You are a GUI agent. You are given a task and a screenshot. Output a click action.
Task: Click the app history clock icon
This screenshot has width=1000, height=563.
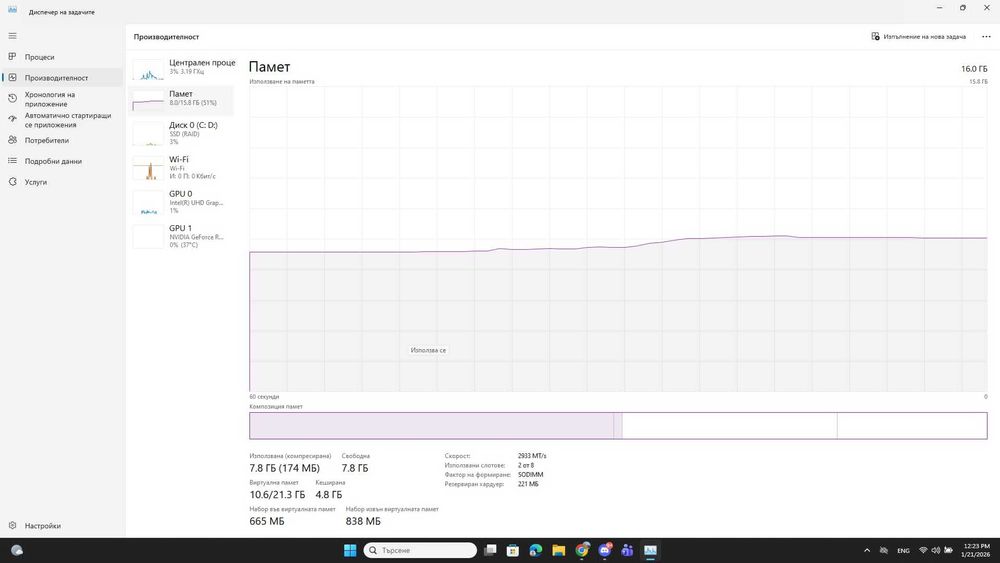[12, 98]
